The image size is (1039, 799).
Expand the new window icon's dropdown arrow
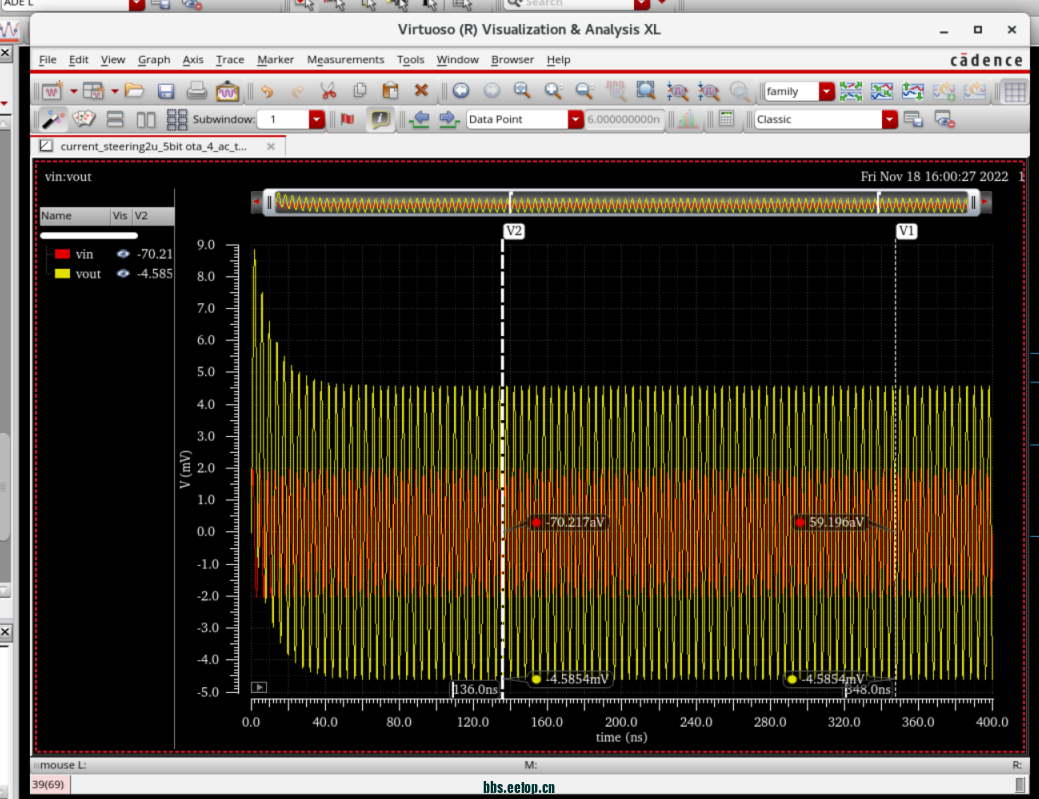[x=74, y=91]
